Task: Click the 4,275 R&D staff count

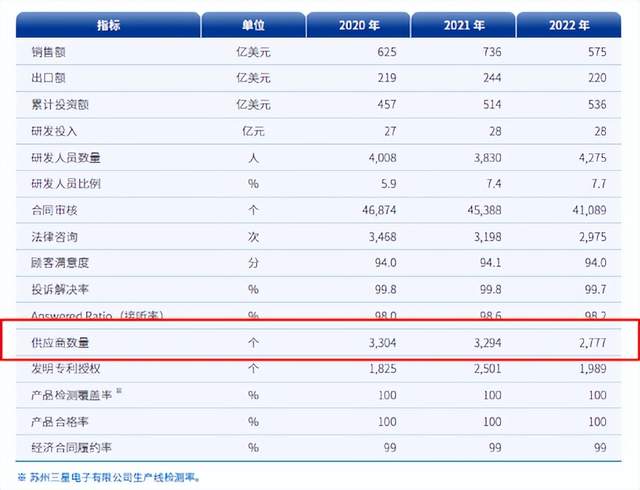Action: click(593, 158)
